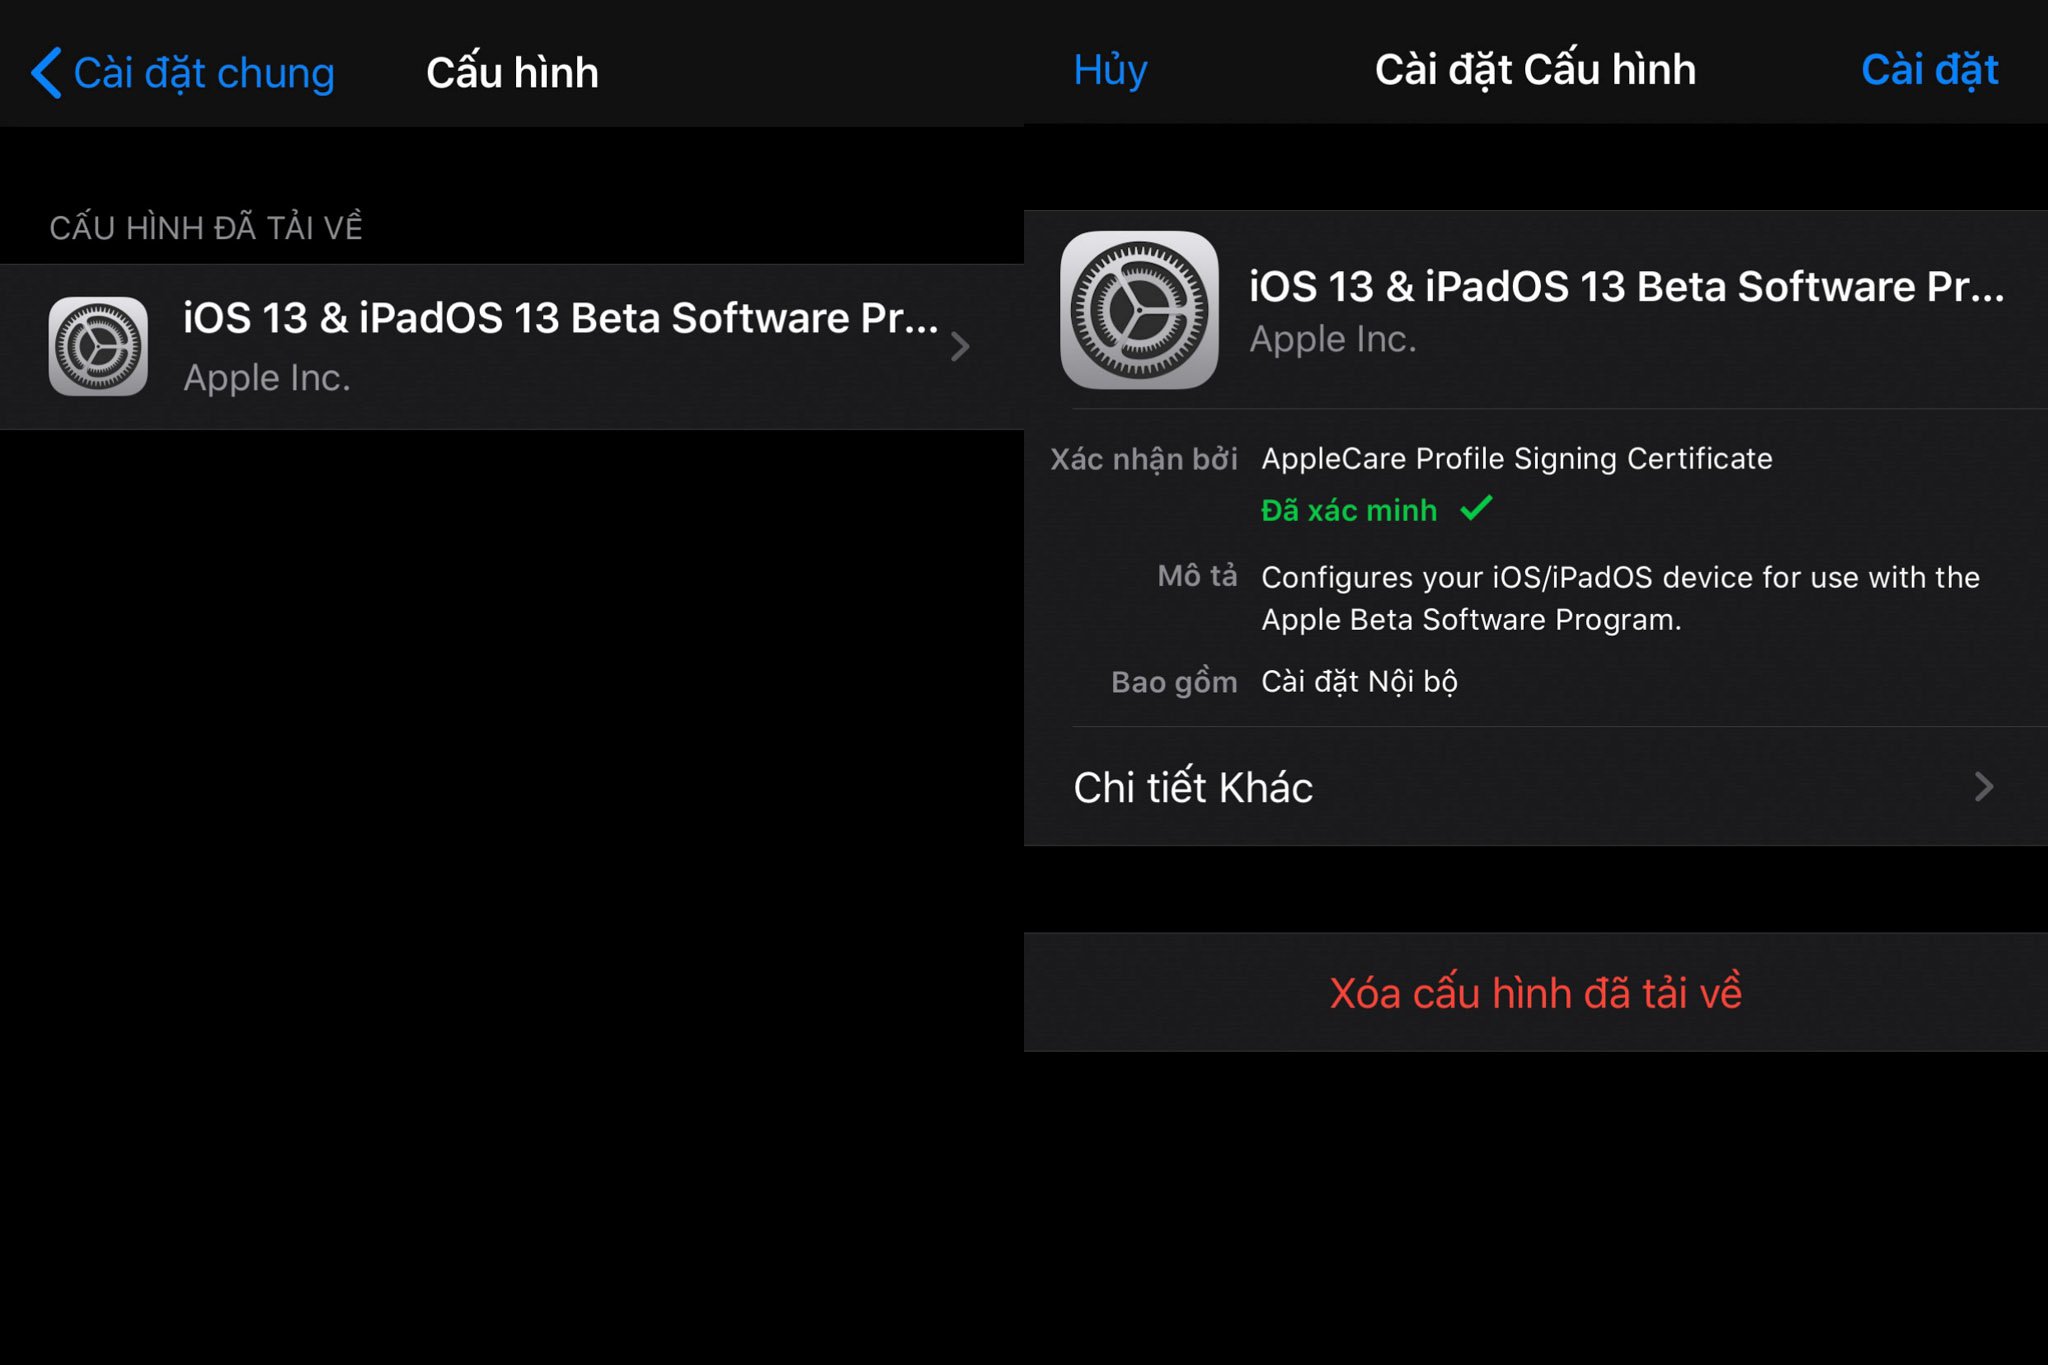Tap AppleCare Profile Signing Certificate text
This screenshot has width=2048, height=1365.
[1516, 458]
